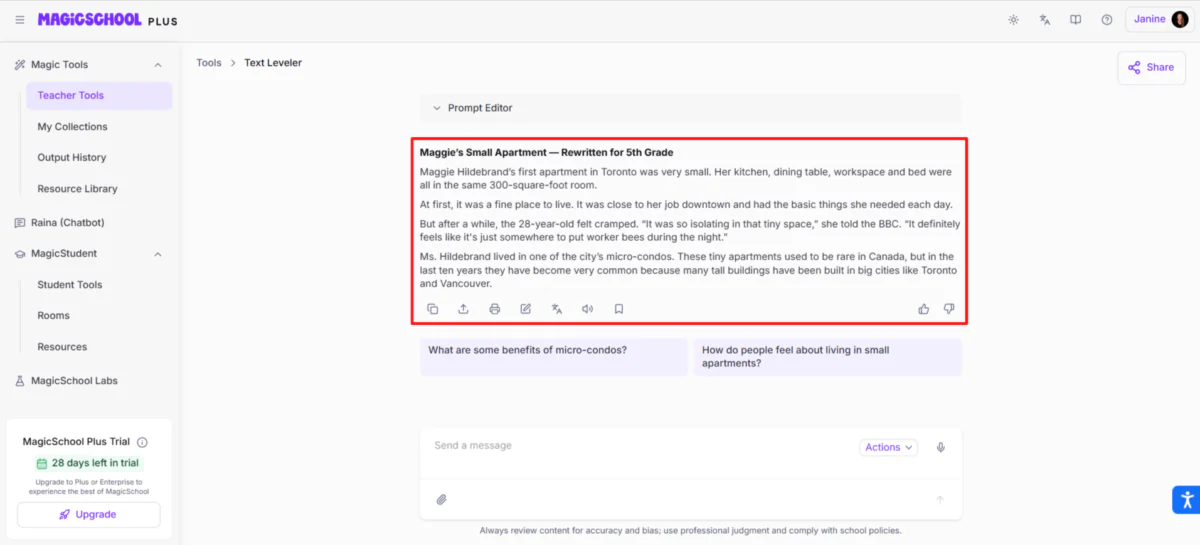Collapse the Magic Tools sidebar section
The height and width of the screenshot is (545, 1200).
pyautogui.click(x=158, y=65)
